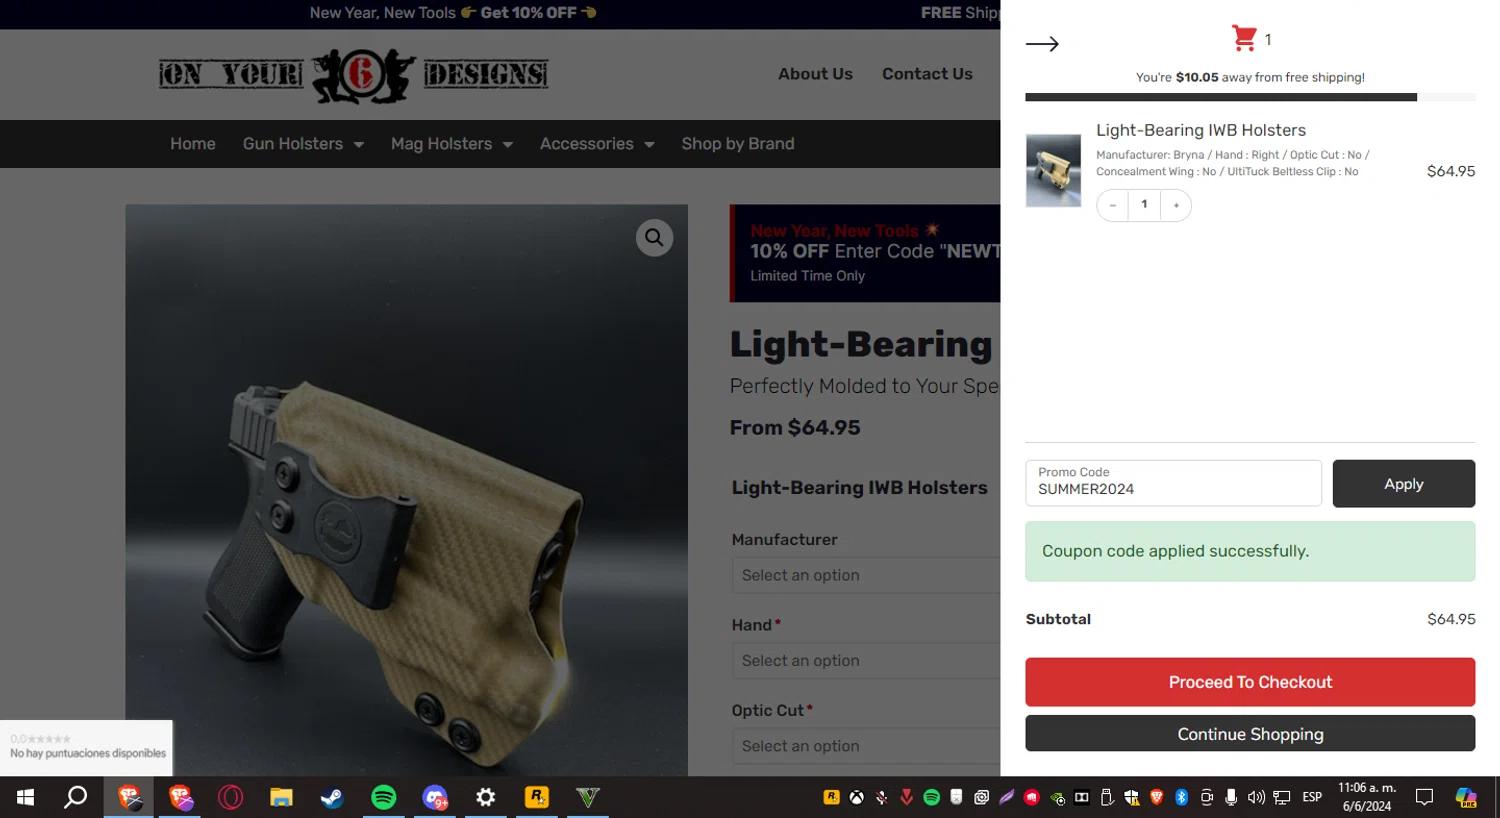
Task: Expand the Accessories menu
Action: pyautogui.click(x=597, y=144)
